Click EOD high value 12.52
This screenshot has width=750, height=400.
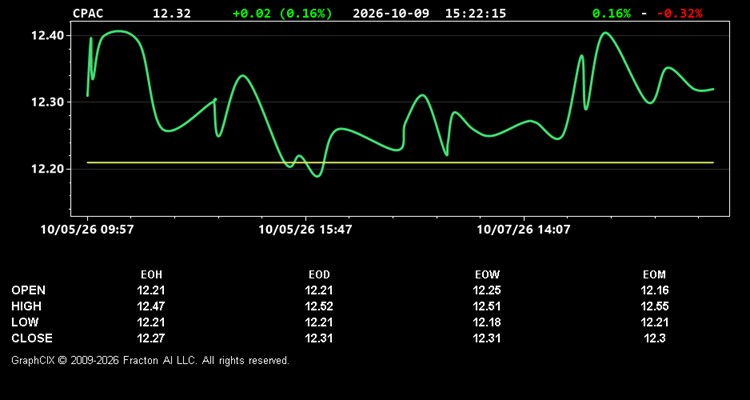tap(319, 306)
